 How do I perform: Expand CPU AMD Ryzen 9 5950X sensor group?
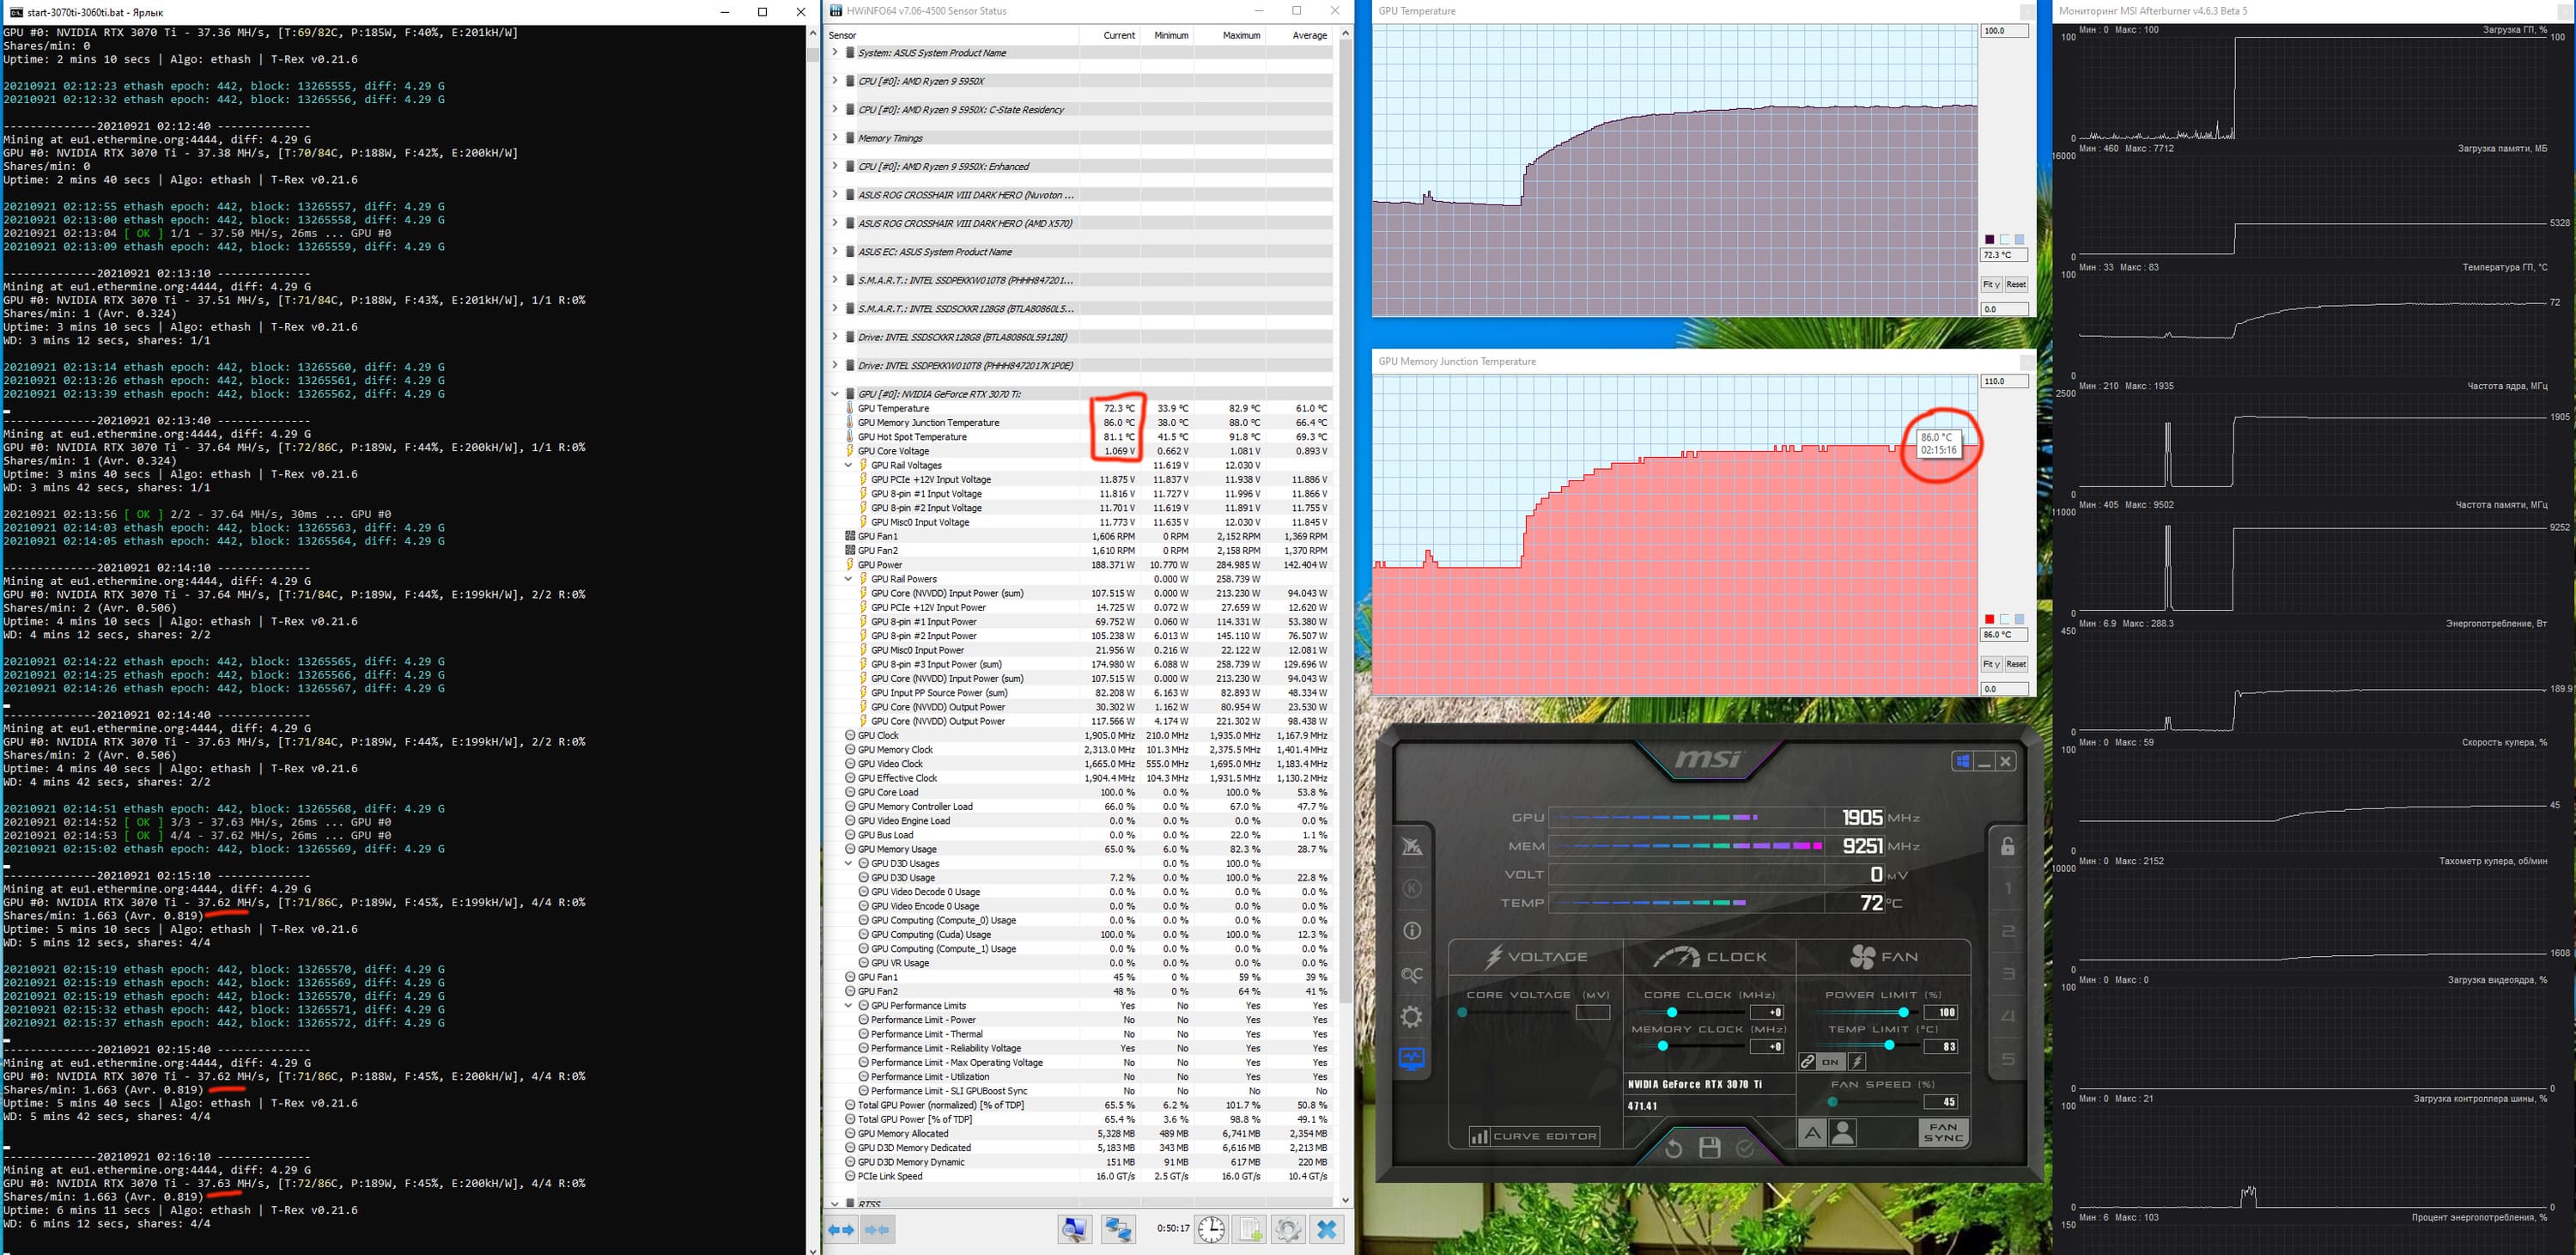(x=835, y=81)
